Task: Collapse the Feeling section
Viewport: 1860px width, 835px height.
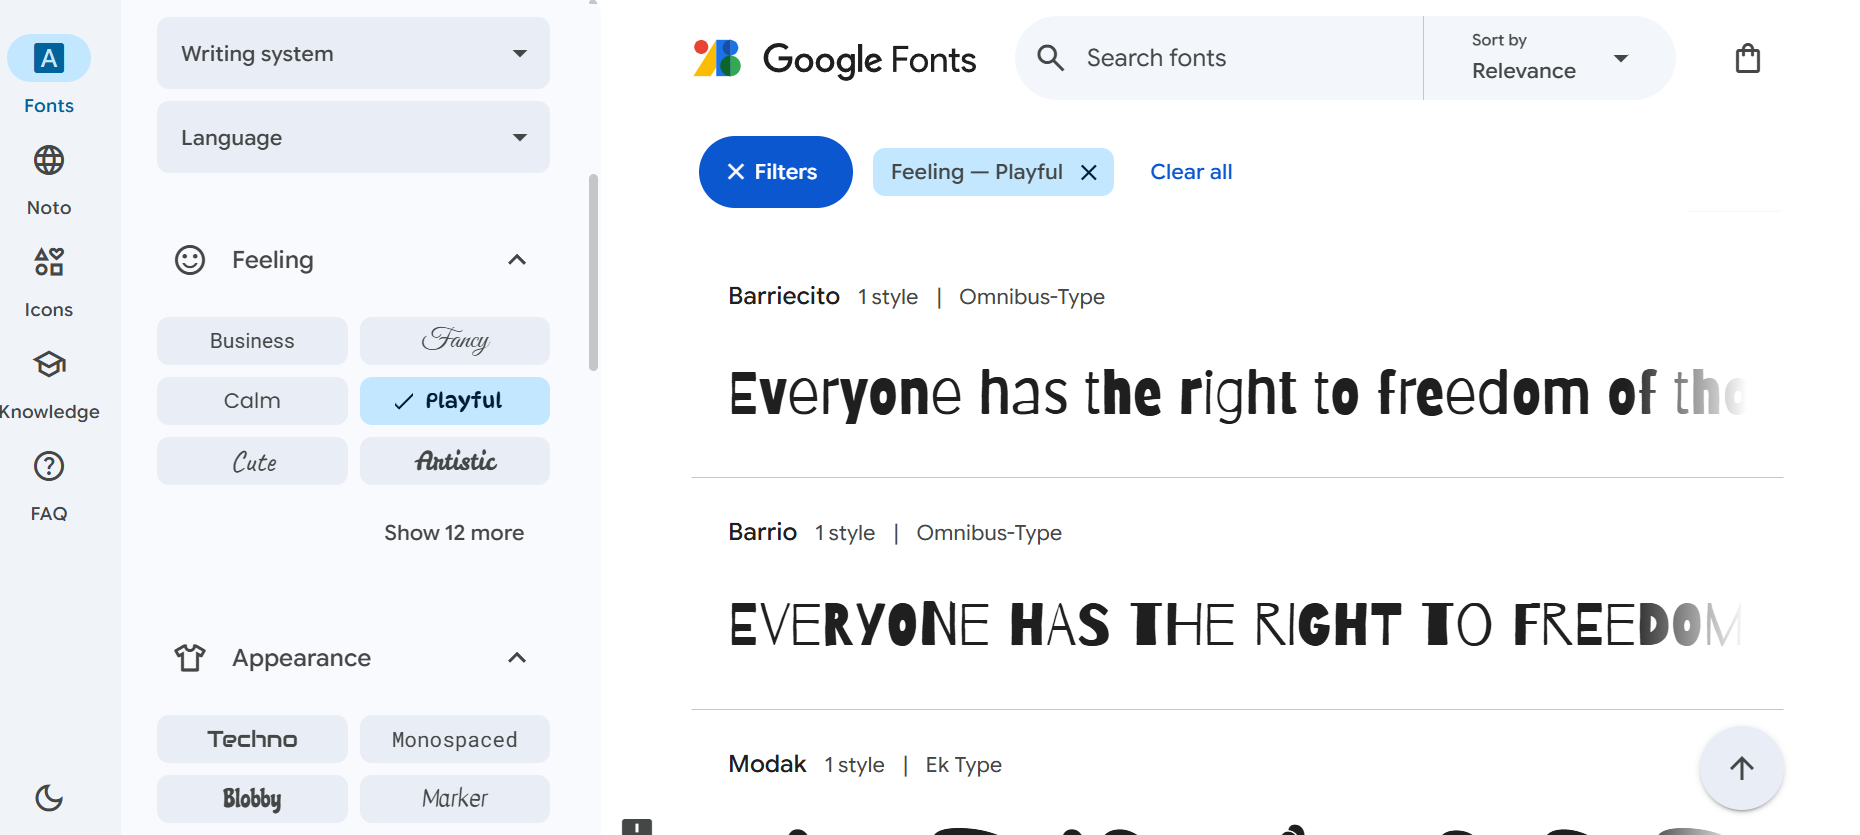Action: click(517, 259)
